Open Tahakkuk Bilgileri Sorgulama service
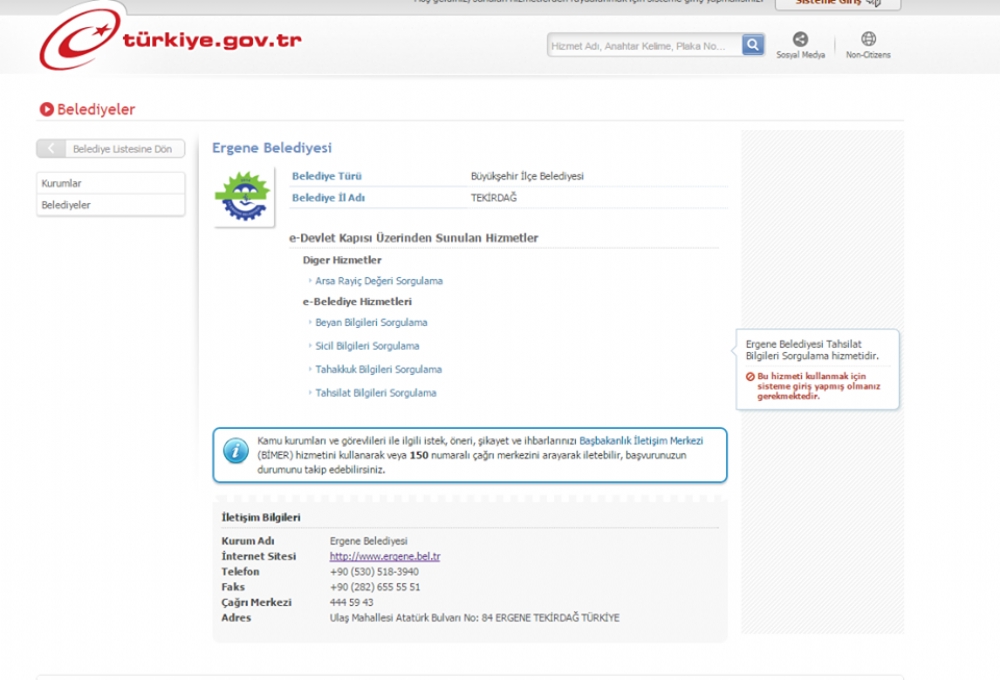 point(378,369)
